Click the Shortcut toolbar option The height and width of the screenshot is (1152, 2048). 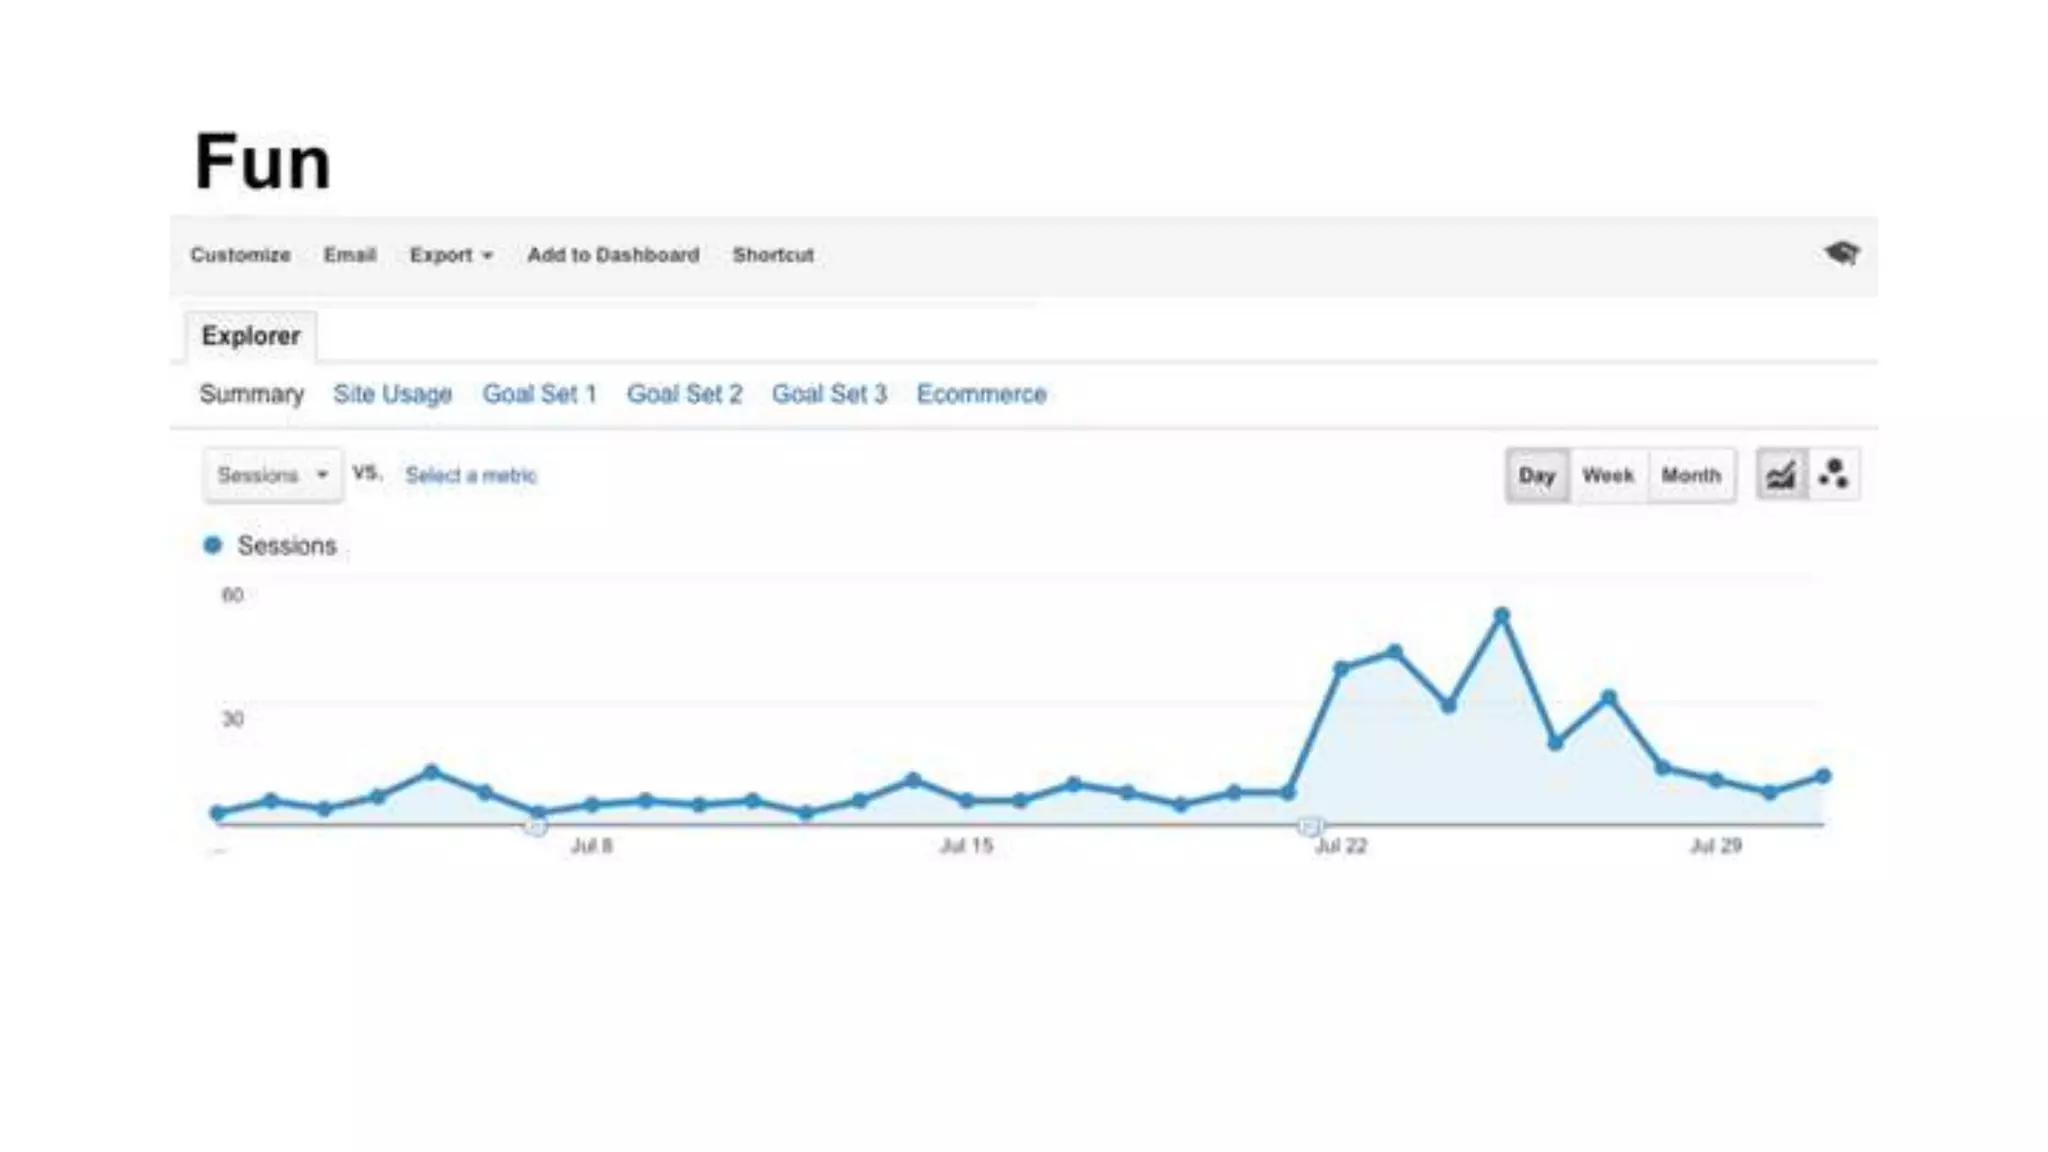773,255
